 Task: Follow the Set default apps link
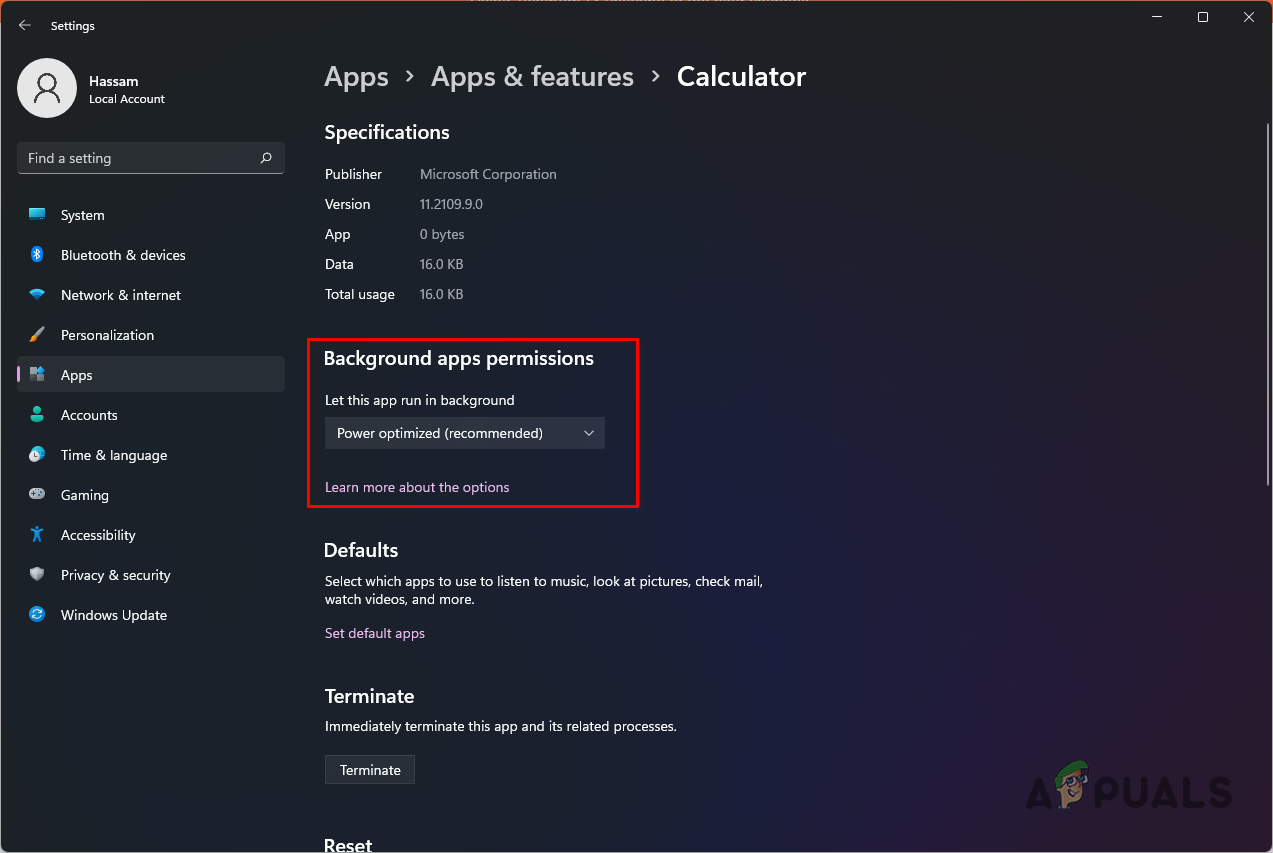pyautogui.click(x=375, y=633)
